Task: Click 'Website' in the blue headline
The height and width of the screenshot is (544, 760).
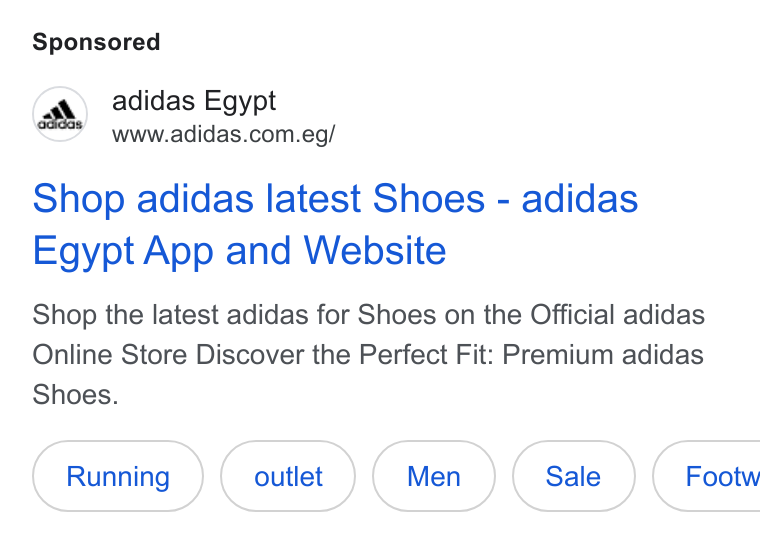Action: tap(375, 250)
